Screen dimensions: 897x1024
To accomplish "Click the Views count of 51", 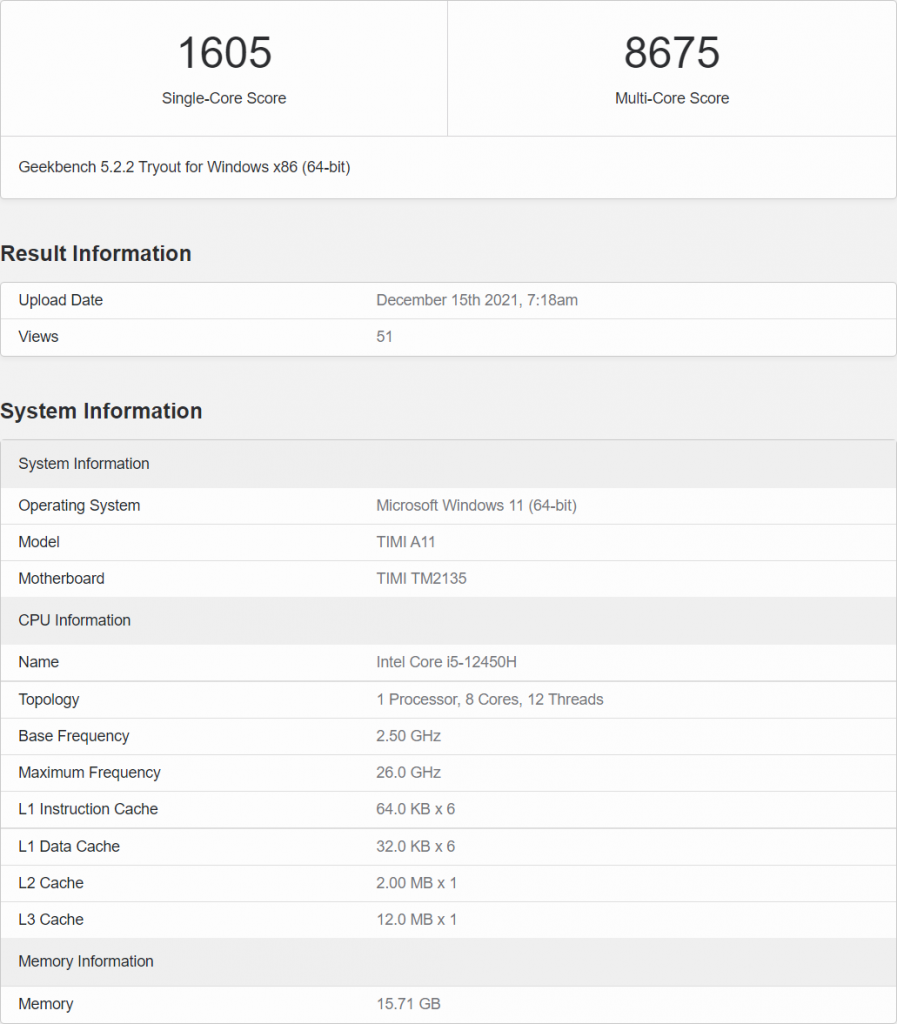I will click(384, 337).
